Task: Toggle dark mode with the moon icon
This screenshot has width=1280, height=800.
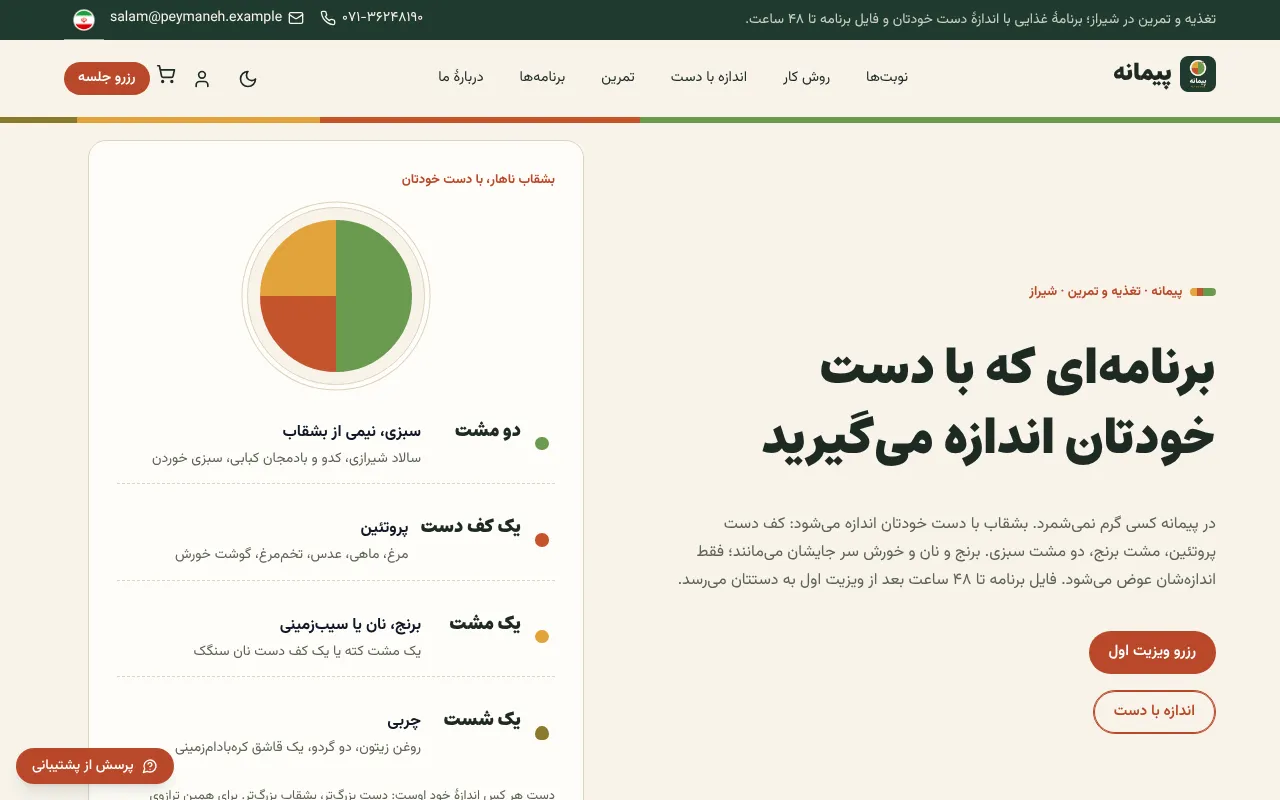Action: point(248,78)
